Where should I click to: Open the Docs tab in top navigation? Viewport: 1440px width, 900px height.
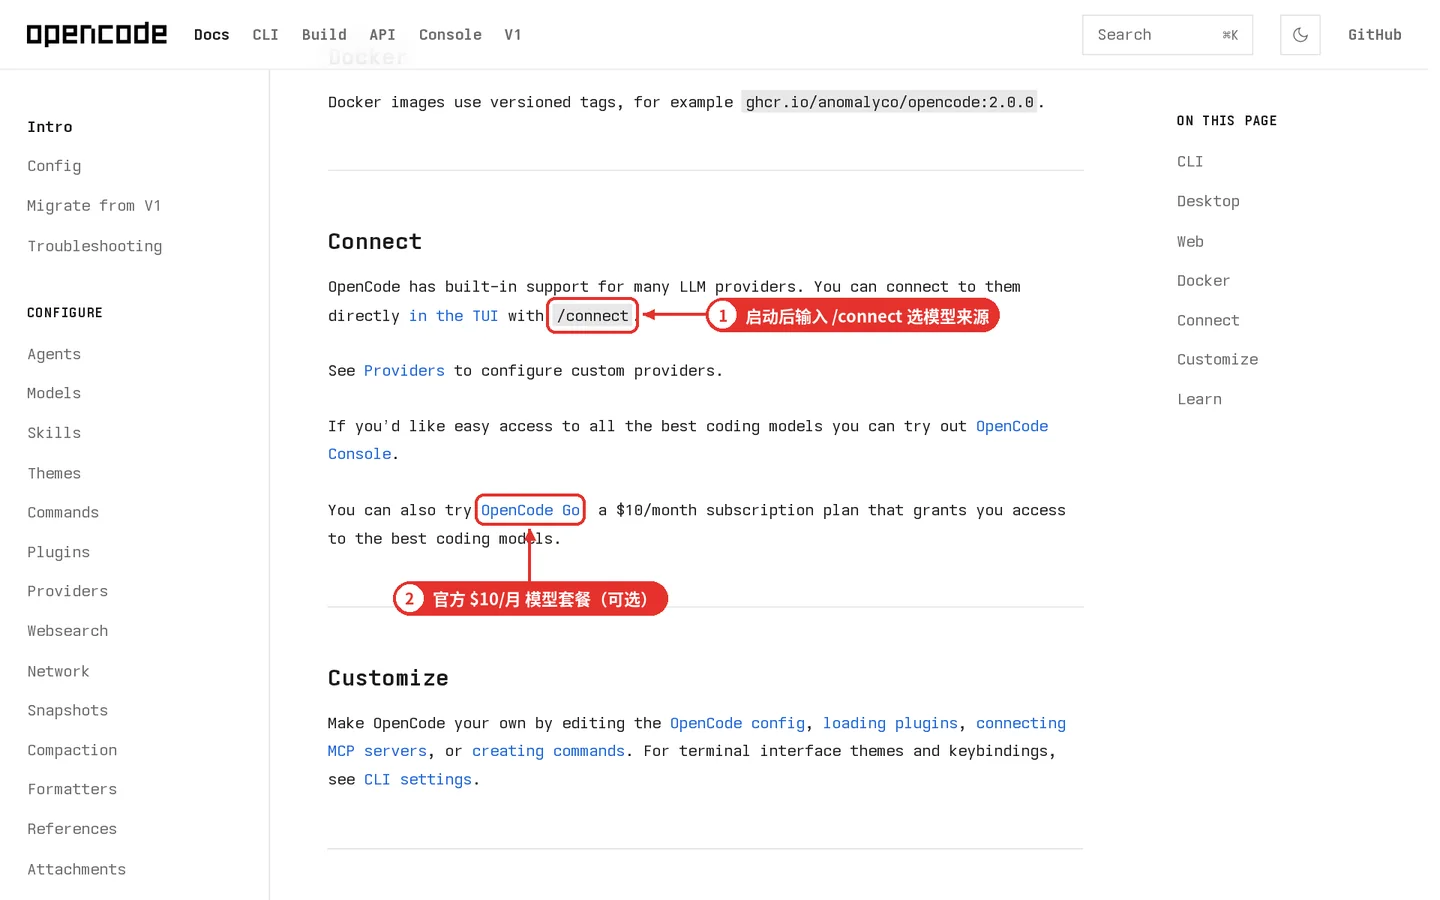[212, 35]
